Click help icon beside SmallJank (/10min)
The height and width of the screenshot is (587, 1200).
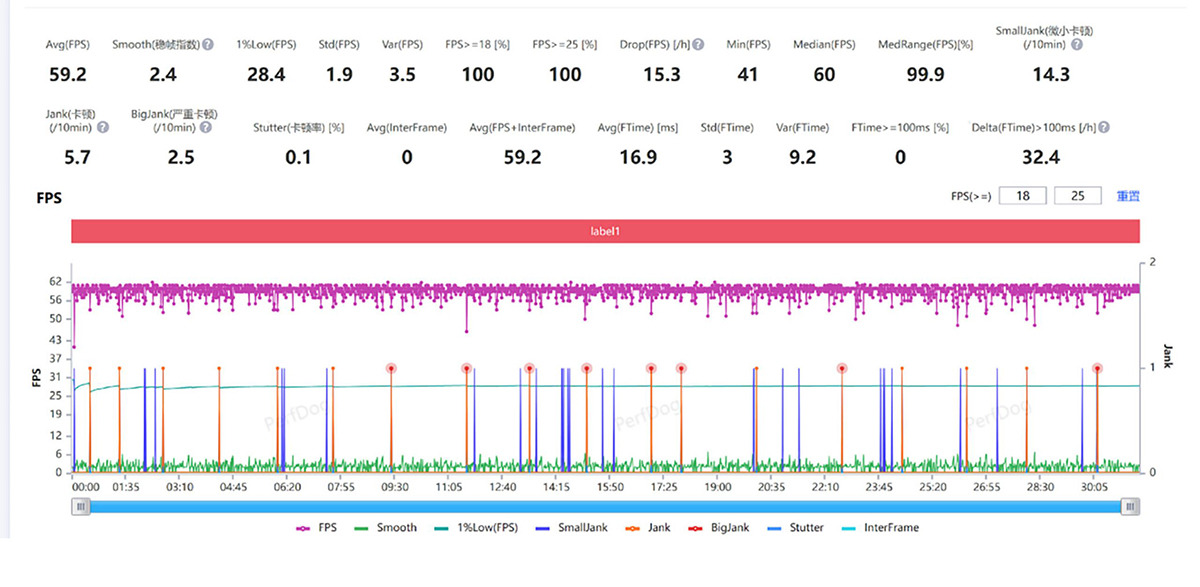[x=1077, y=45]
